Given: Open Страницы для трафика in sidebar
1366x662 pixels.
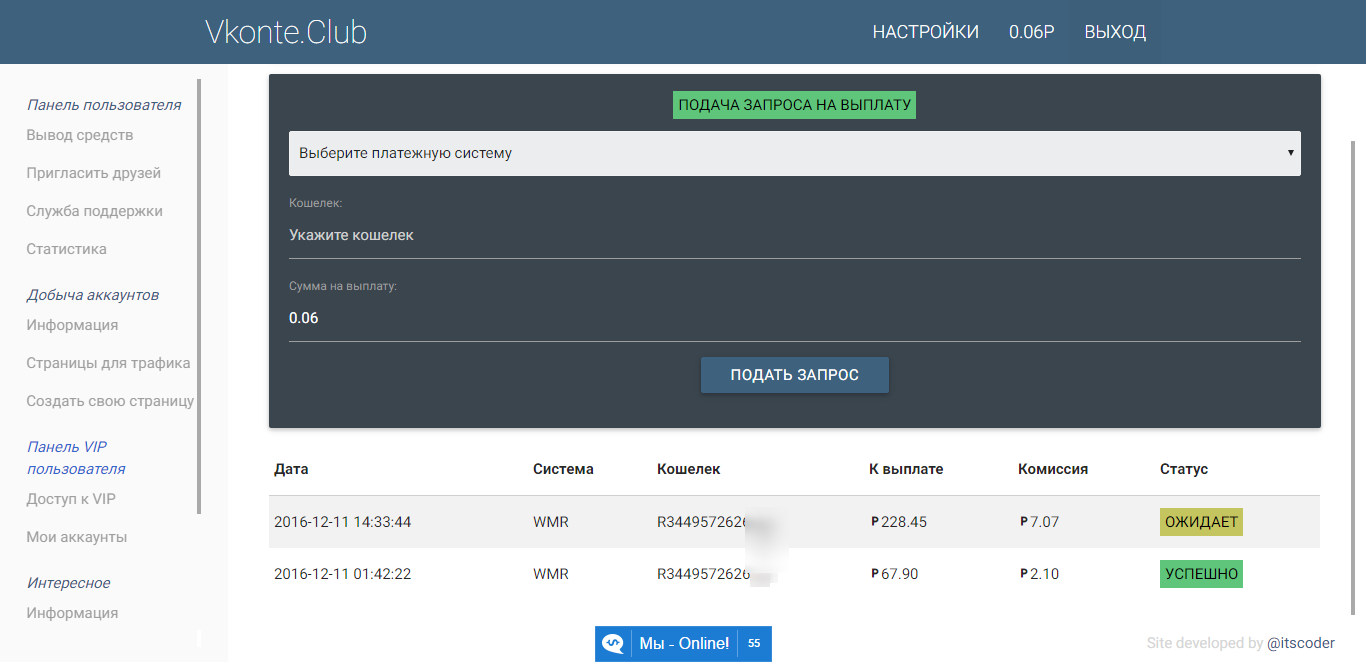Looking at the screenshot, I should tap(108, 363).
